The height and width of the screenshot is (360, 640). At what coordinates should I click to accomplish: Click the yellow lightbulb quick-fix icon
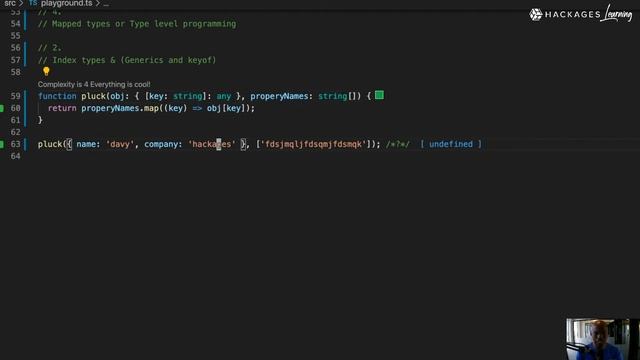pyautogui.click(x=46, y=71)
